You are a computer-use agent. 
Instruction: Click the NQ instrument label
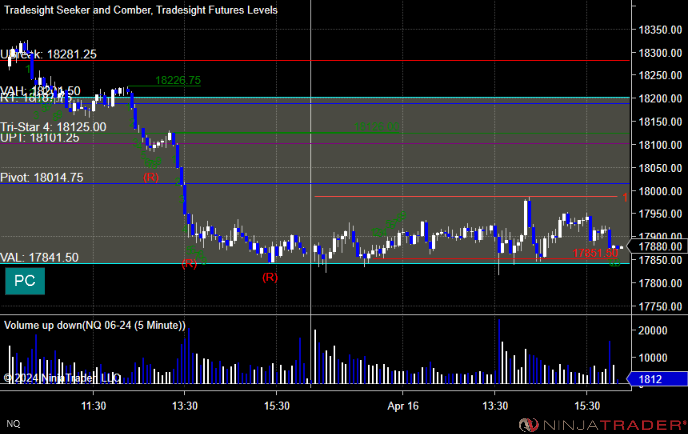[x=13, y=423]
